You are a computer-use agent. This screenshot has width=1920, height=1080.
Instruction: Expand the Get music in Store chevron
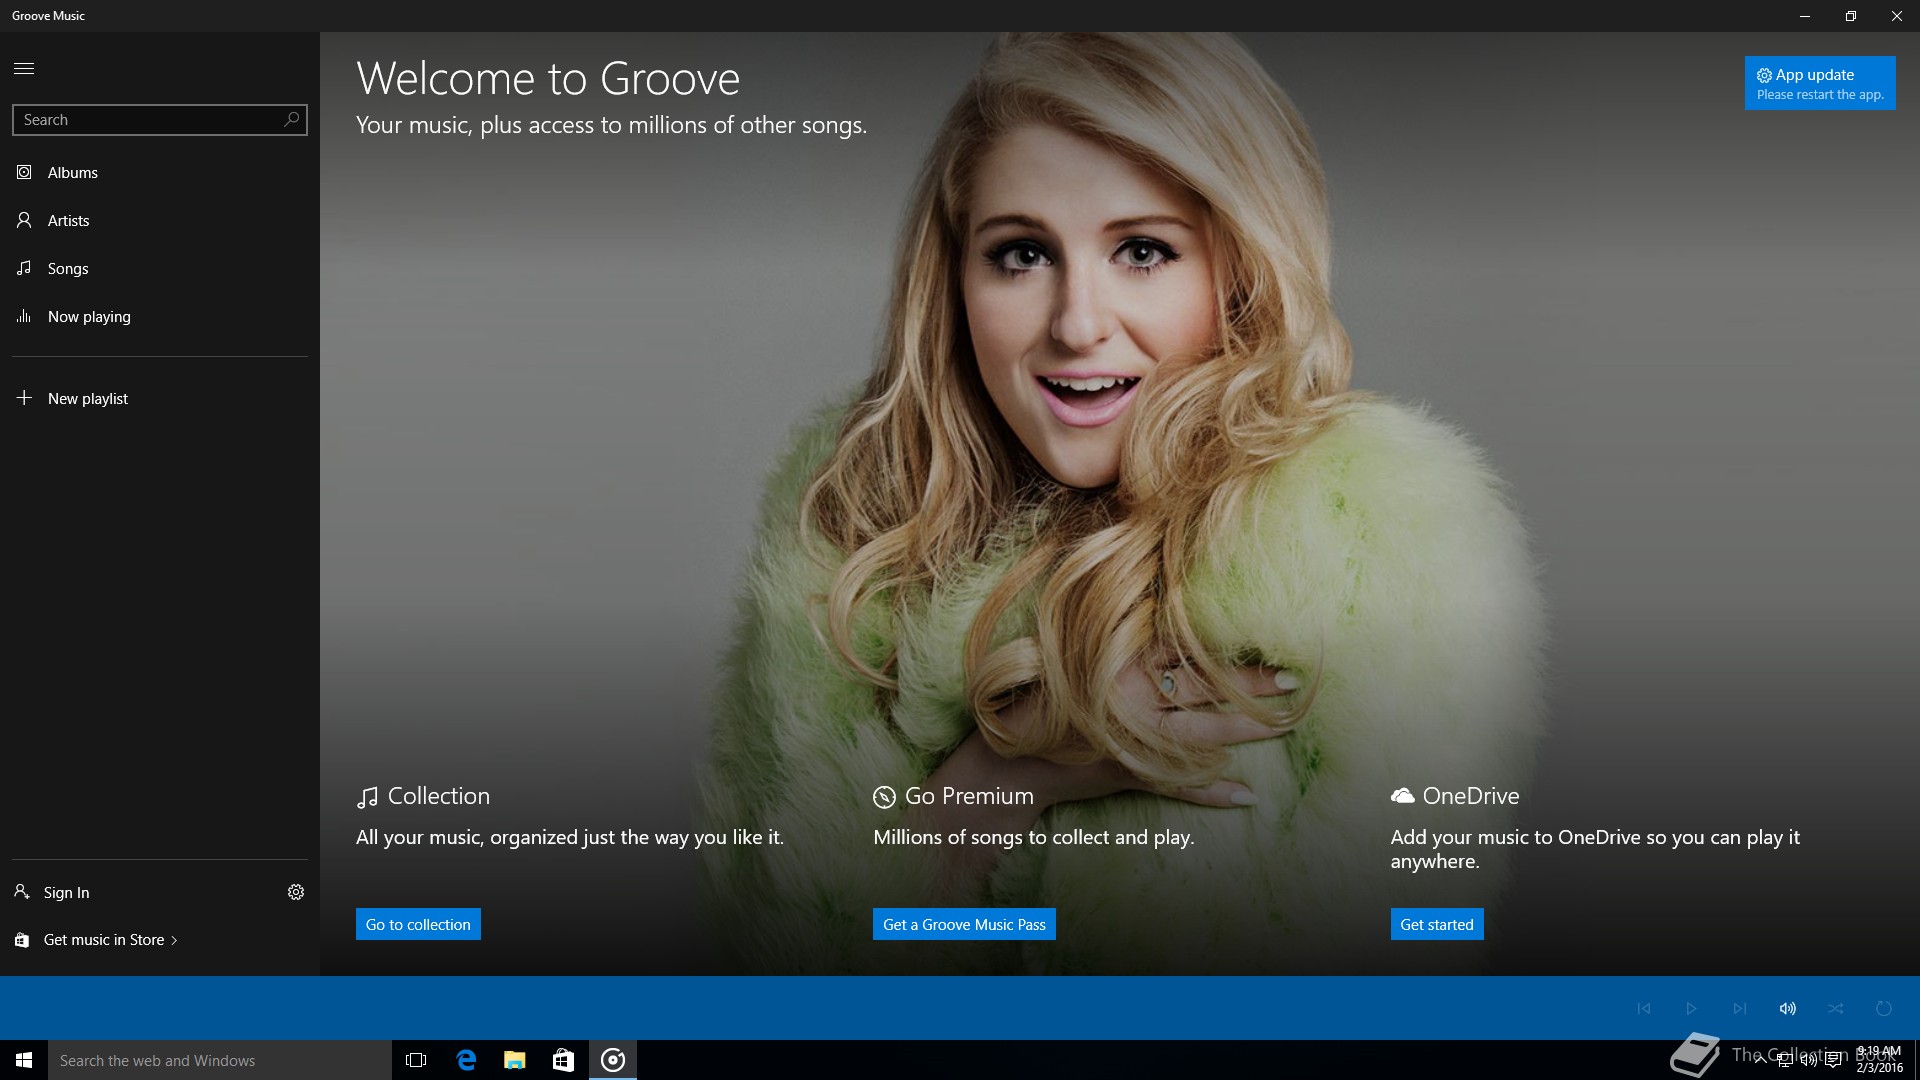(x=174, y=940)
